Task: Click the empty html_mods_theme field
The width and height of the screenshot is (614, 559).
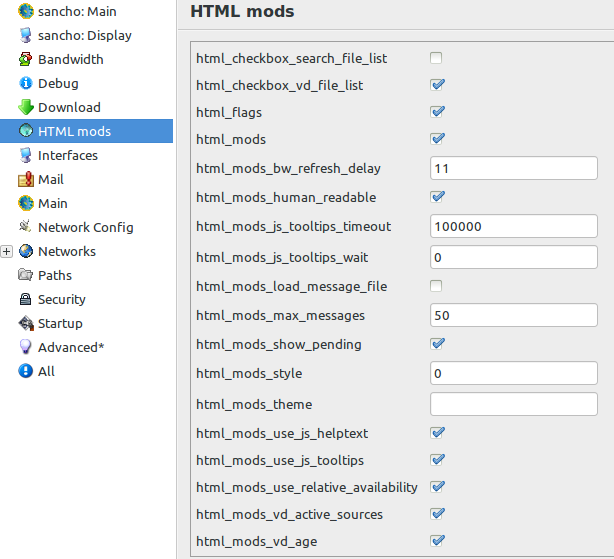Action: click(514, 404)
